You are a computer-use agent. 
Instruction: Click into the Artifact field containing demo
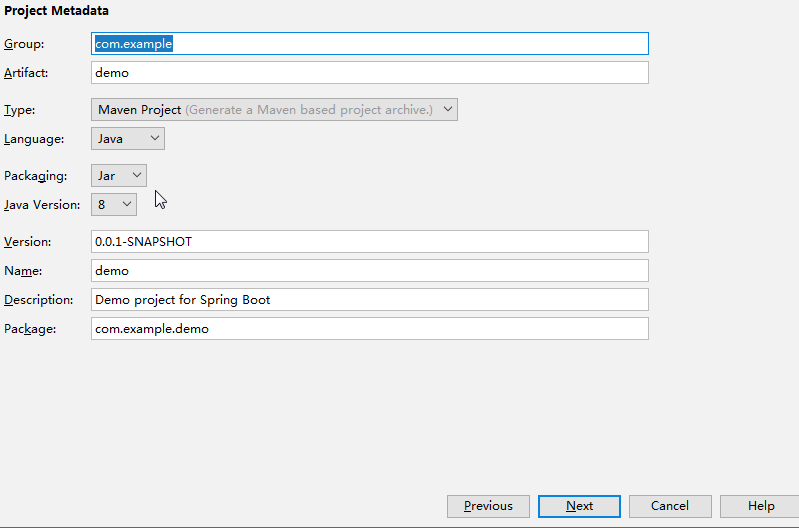[x=370, y=73]
